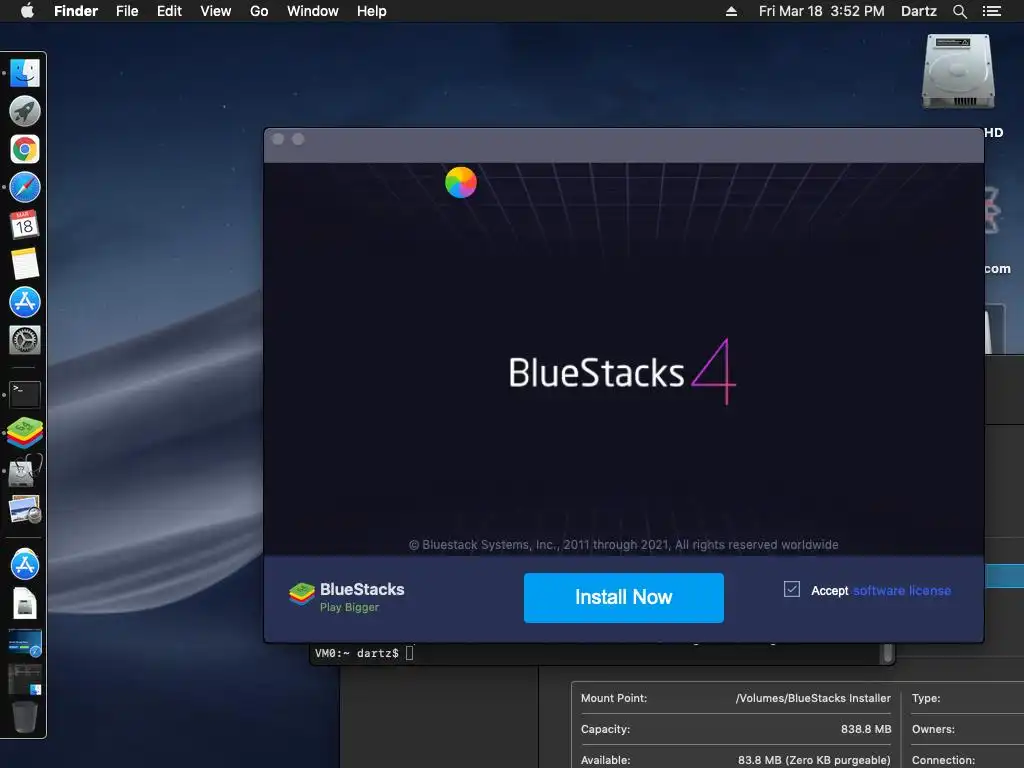
Task: Open the Edit menu
Action: click(x=169, y=11)
